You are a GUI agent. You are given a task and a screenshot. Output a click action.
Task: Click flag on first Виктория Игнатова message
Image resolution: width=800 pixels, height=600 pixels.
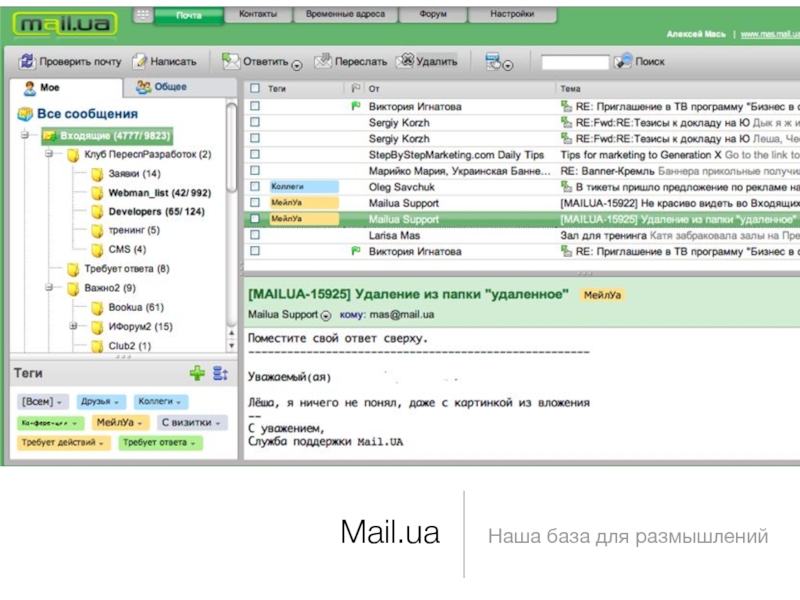click(356, 106)
